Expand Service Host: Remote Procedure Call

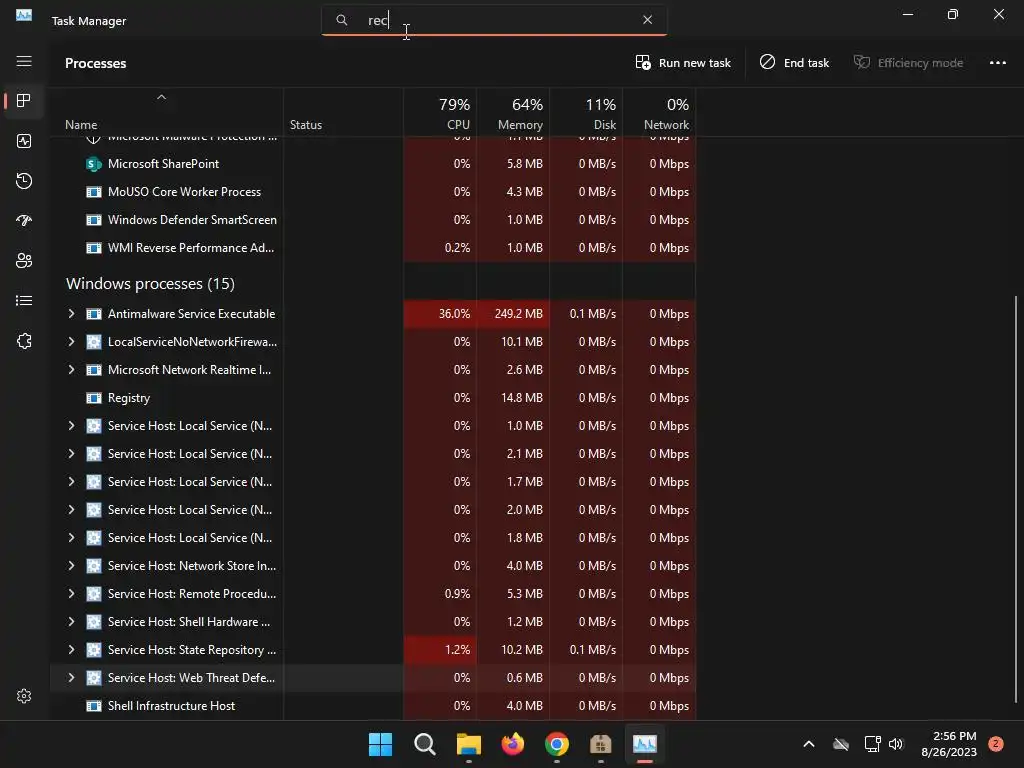71,594
